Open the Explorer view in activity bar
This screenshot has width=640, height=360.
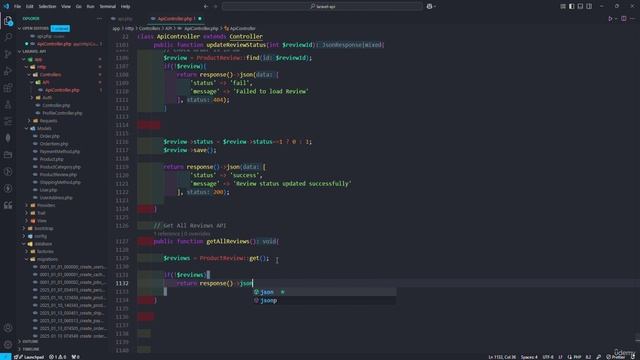8,21
